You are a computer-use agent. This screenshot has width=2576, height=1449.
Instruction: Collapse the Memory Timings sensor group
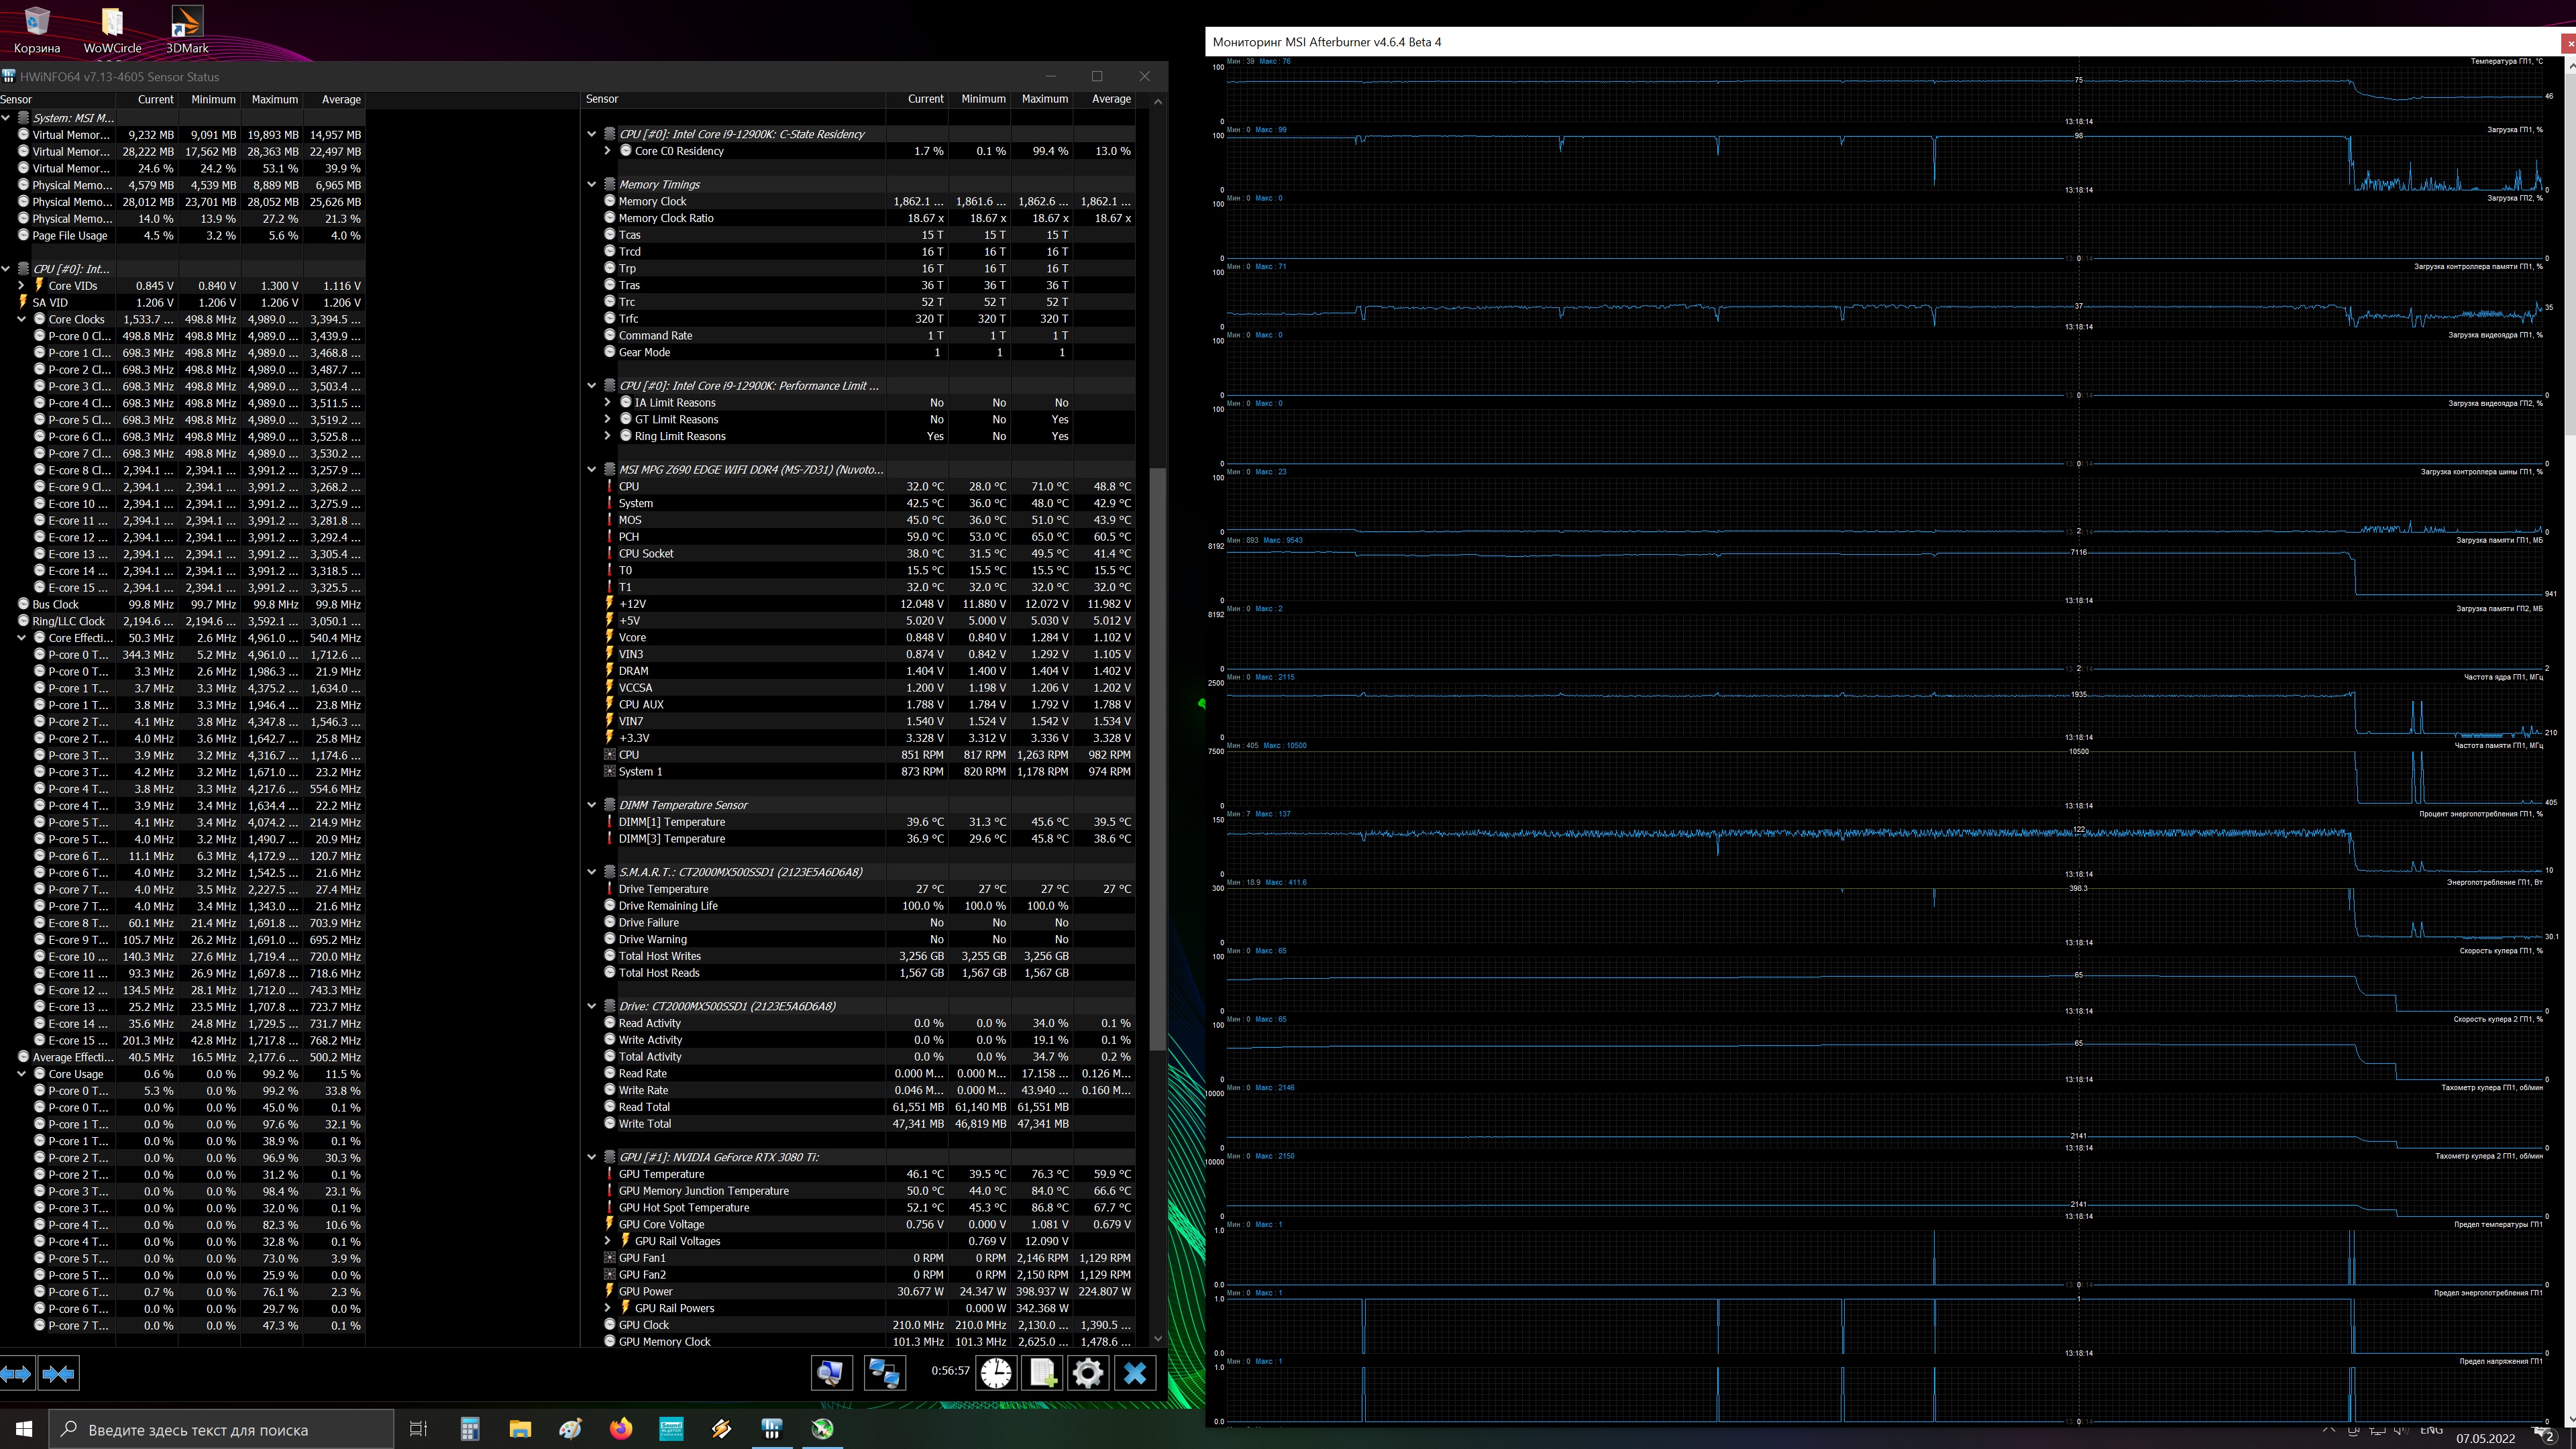click(x=592, y=185)
